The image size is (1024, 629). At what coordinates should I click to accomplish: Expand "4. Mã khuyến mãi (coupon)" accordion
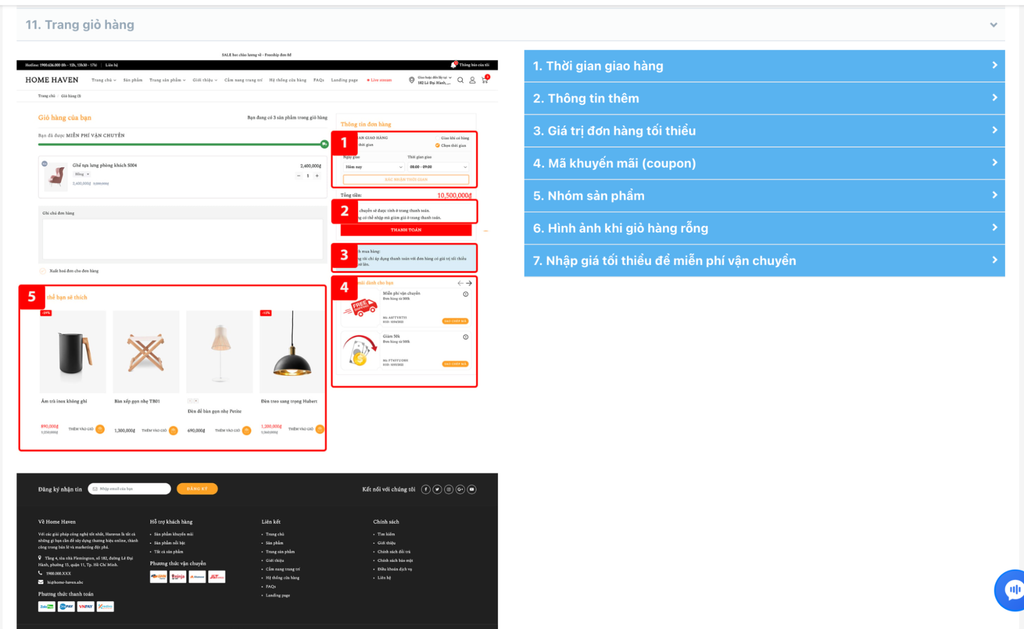tap(764, 163)
